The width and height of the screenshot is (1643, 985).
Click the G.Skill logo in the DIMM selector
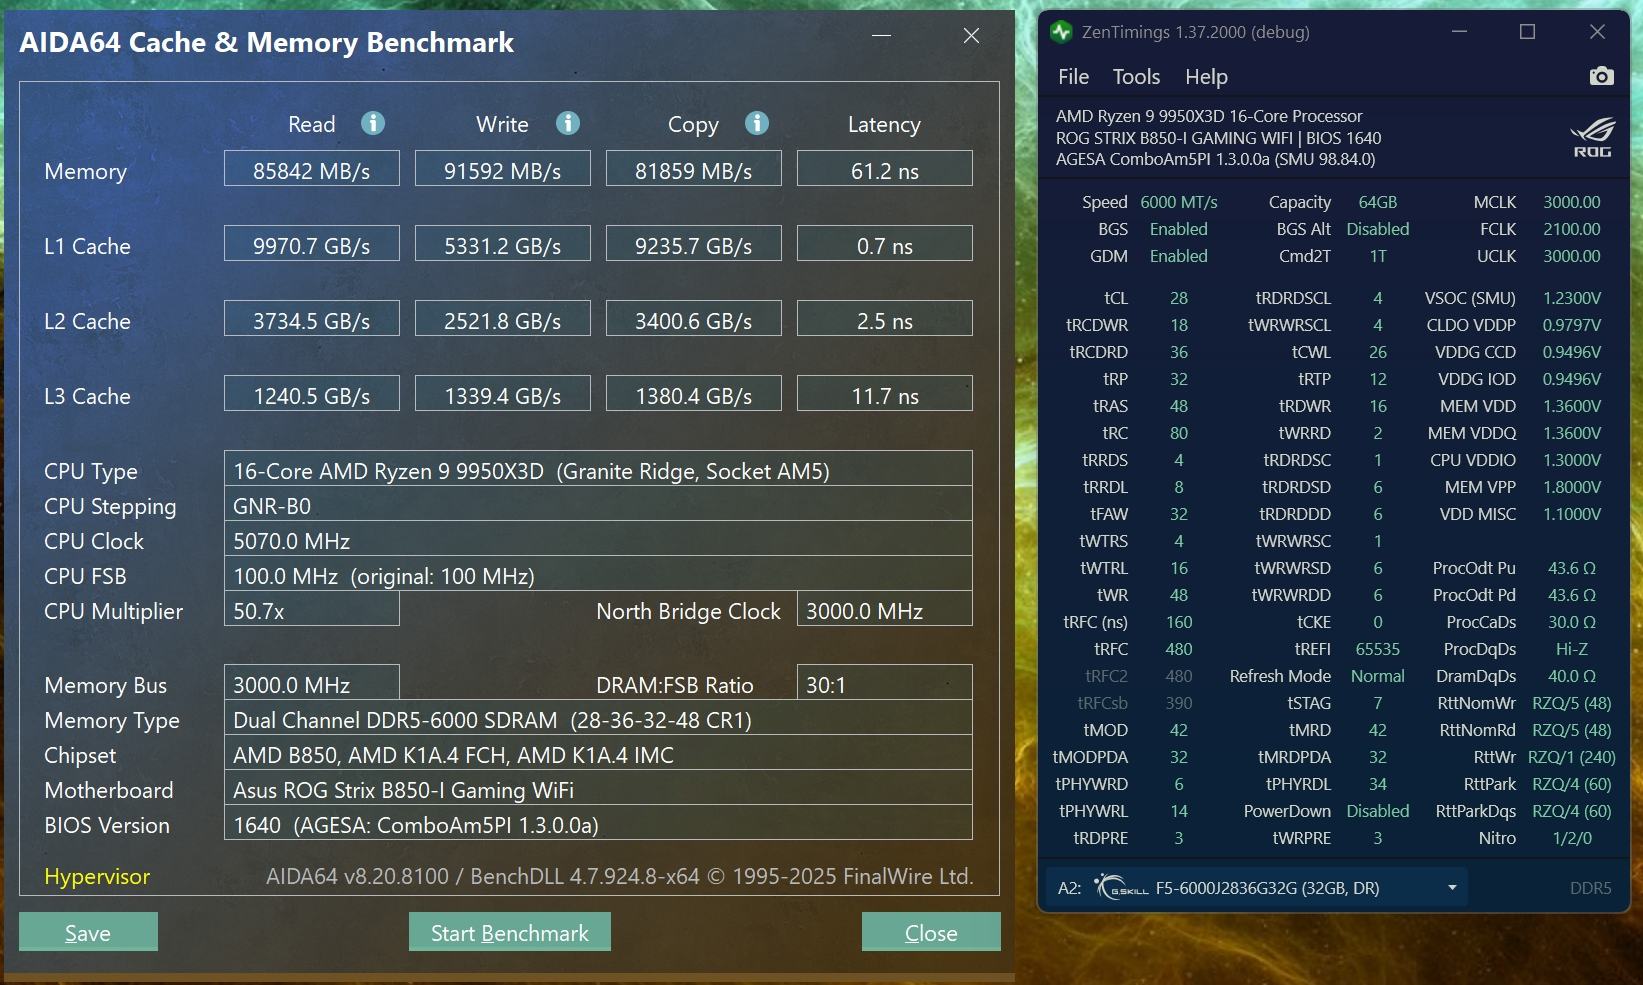coord(1121,887)
